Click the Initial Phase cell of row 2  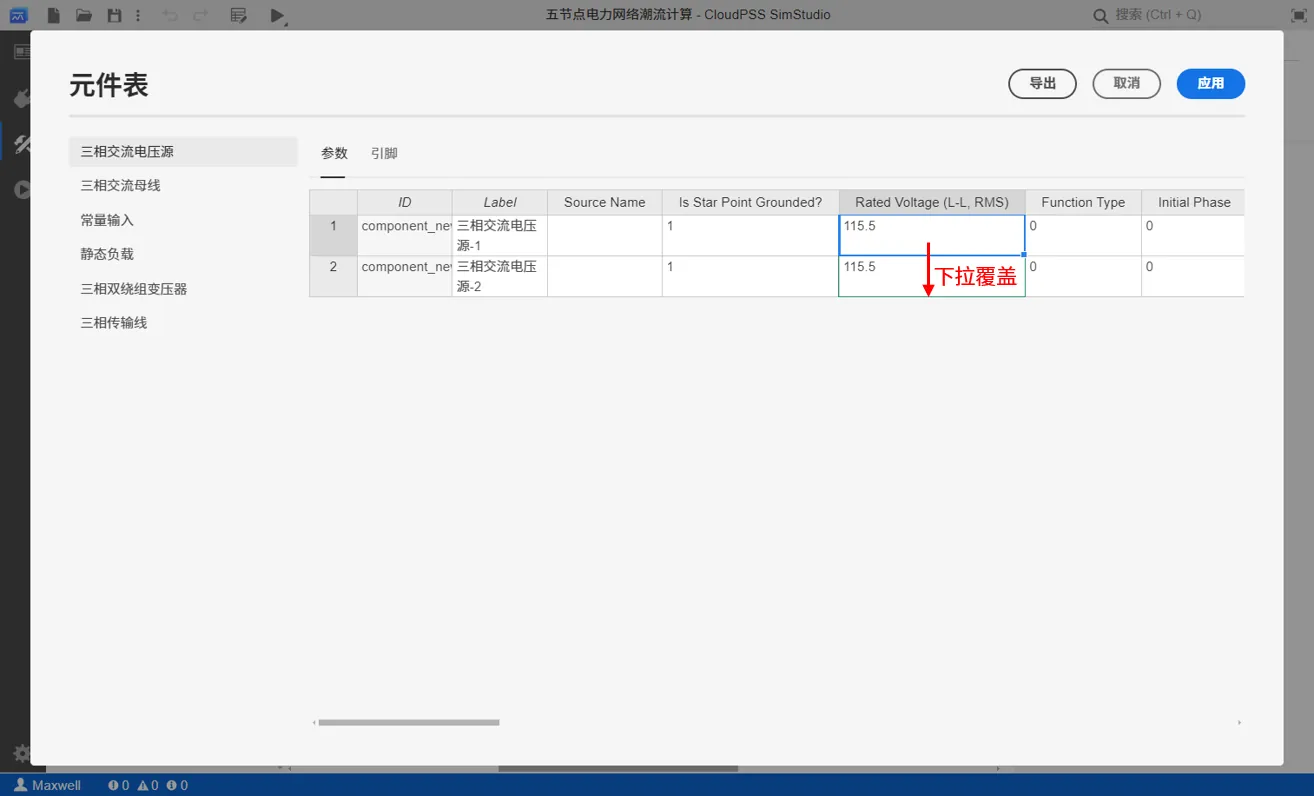coord(1193,276)
